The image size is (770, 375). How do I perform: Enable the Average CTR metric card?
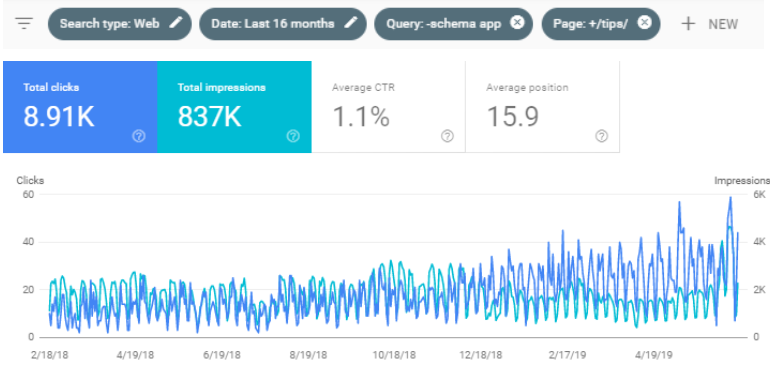pyautogui.click(x=388, y=107)
